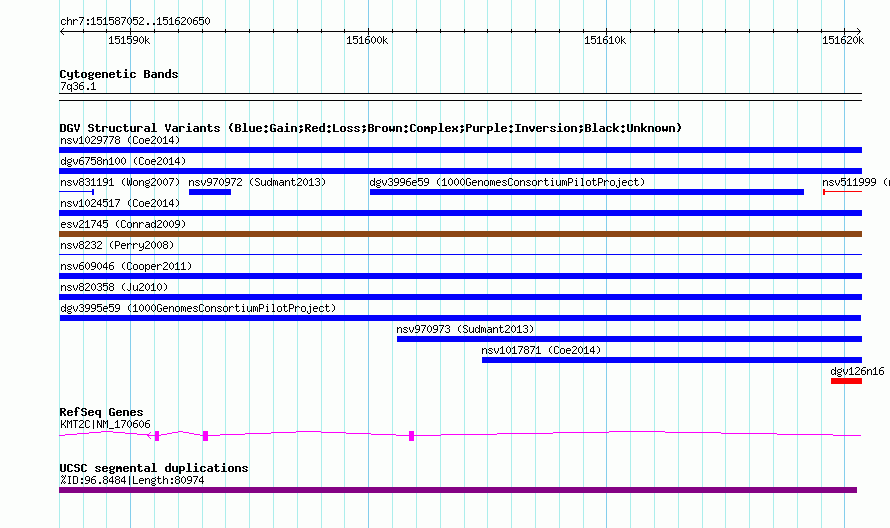Click the thin nsv8232 (Perry2008) line
Screen dimensions: 890x528
pyautogui.click(x=460, y=254)
